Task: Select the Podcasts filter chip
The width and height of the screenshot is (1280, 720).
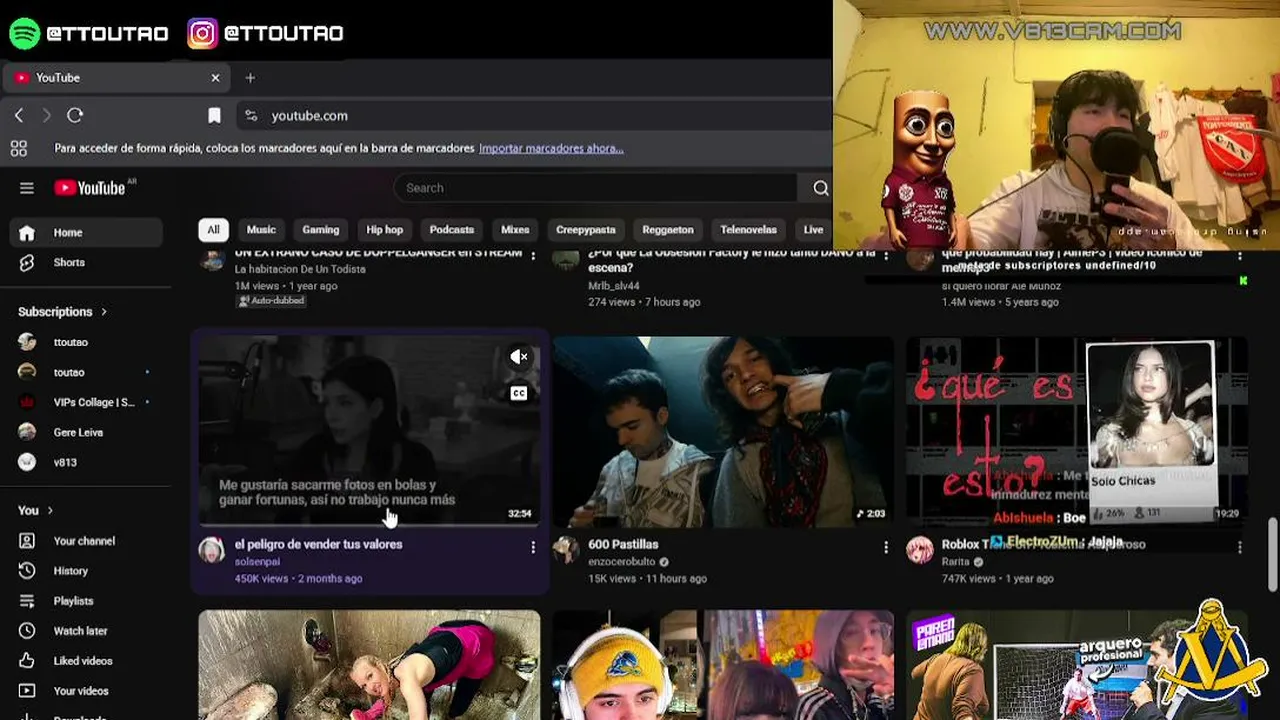Action: point(452,230)
